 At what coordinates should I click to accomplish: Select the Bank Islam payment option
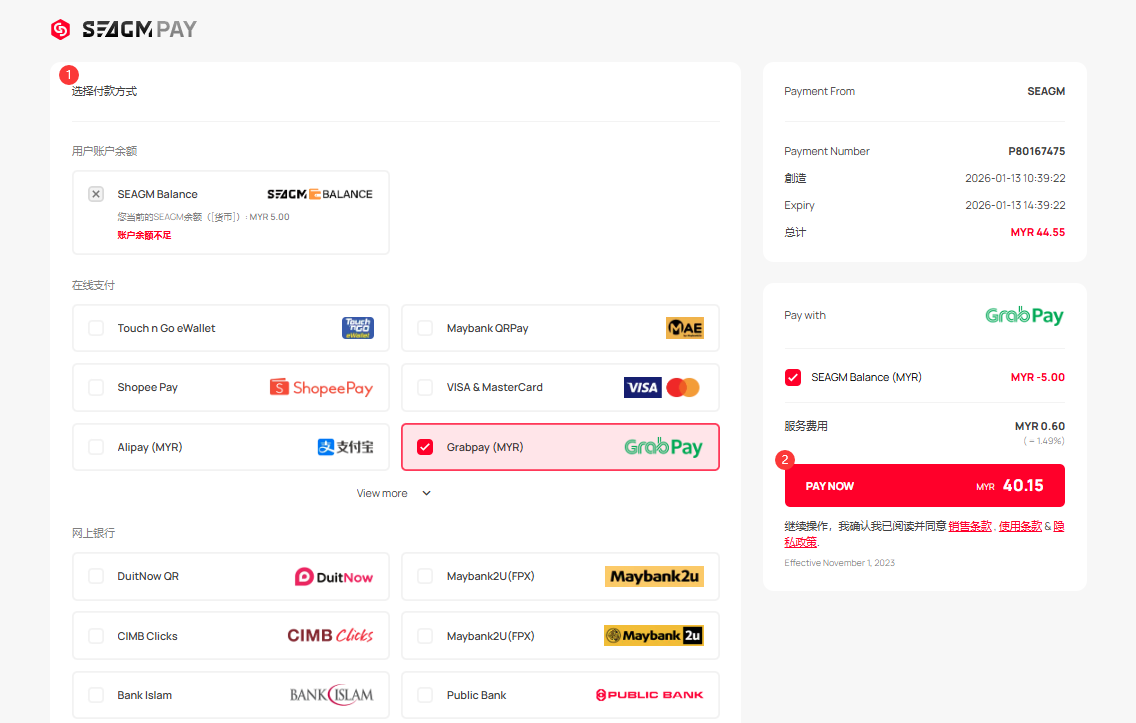pos(230,695)
